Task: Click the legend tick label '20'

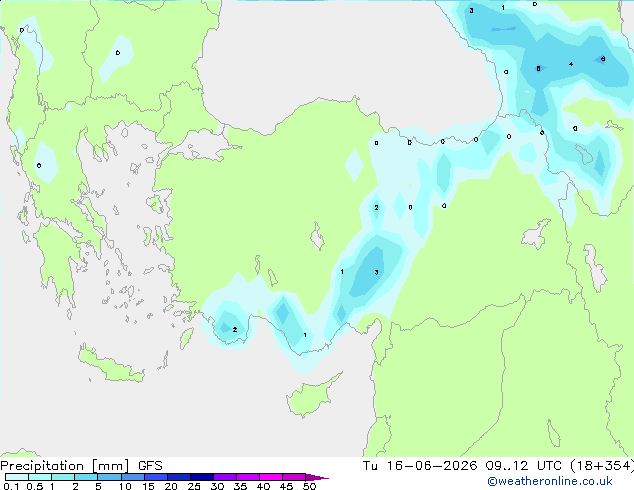Action: [171, 486]
